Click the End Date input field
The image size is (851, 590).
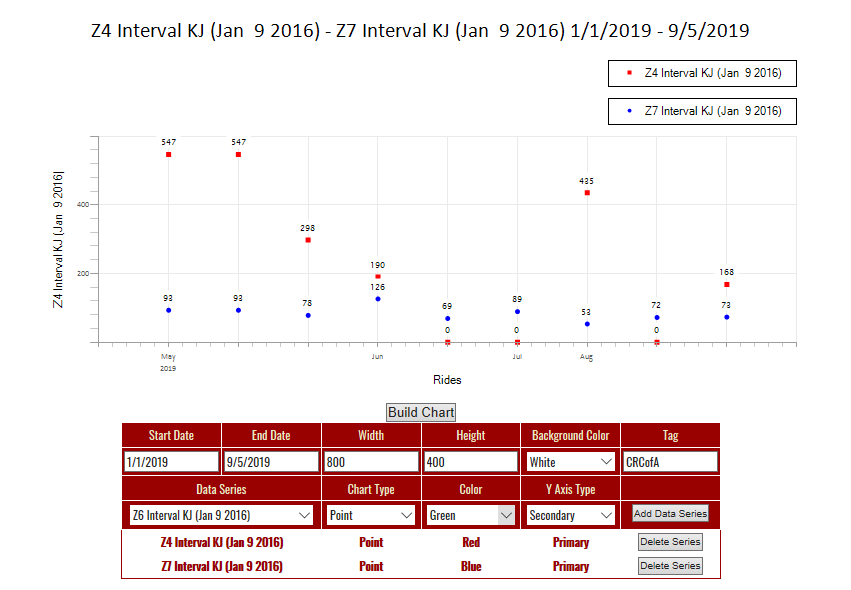point(271,462)
